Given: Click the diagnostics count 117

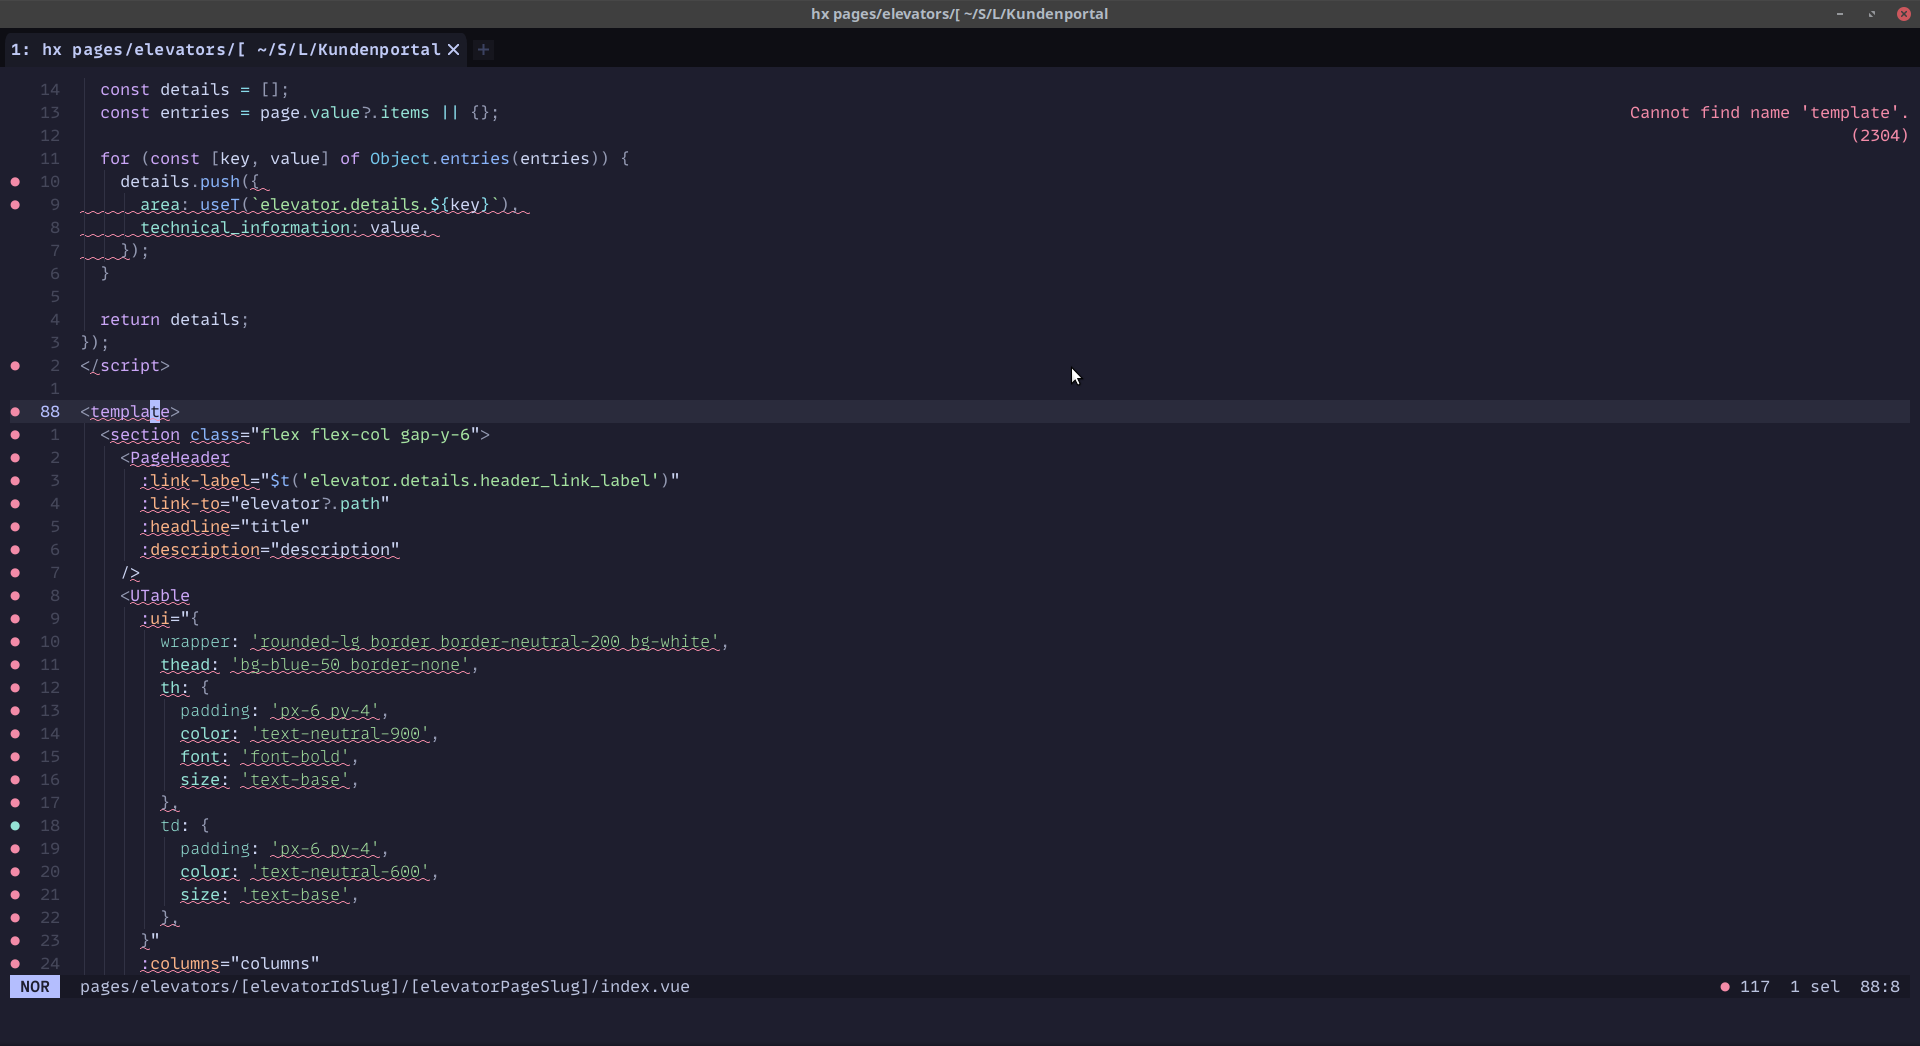Looking at the screenshot, I should pyautogui.click(x=1755, y=987).
